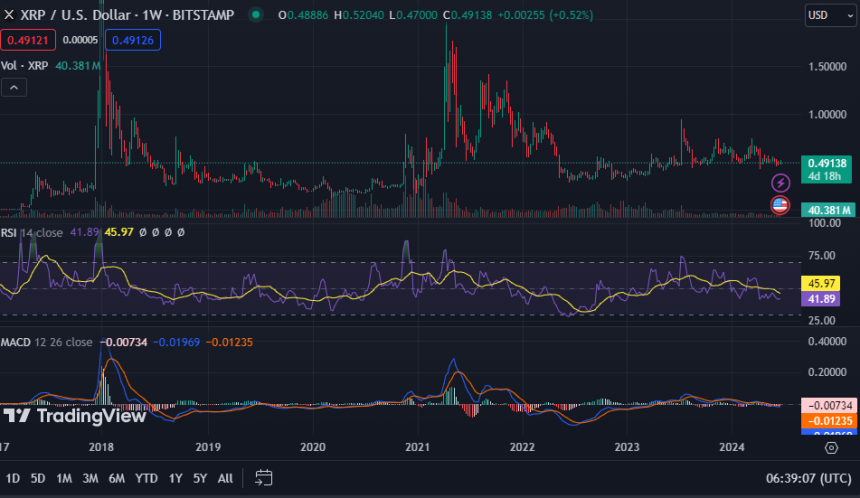Select the 1M time range
Screen dimensions: 860x498
(x=64, y=478)
